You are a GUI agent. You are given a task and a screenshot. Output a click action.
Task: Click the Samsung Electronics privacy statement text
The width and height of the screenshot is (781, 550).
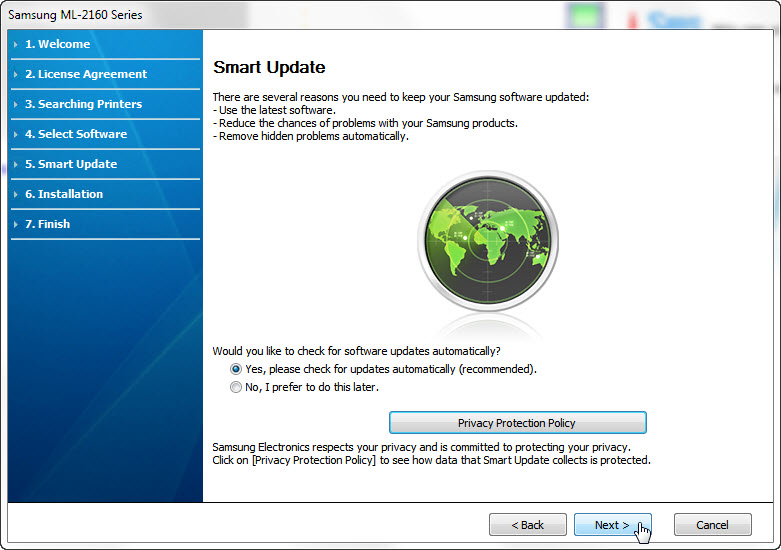pos(421,447)
